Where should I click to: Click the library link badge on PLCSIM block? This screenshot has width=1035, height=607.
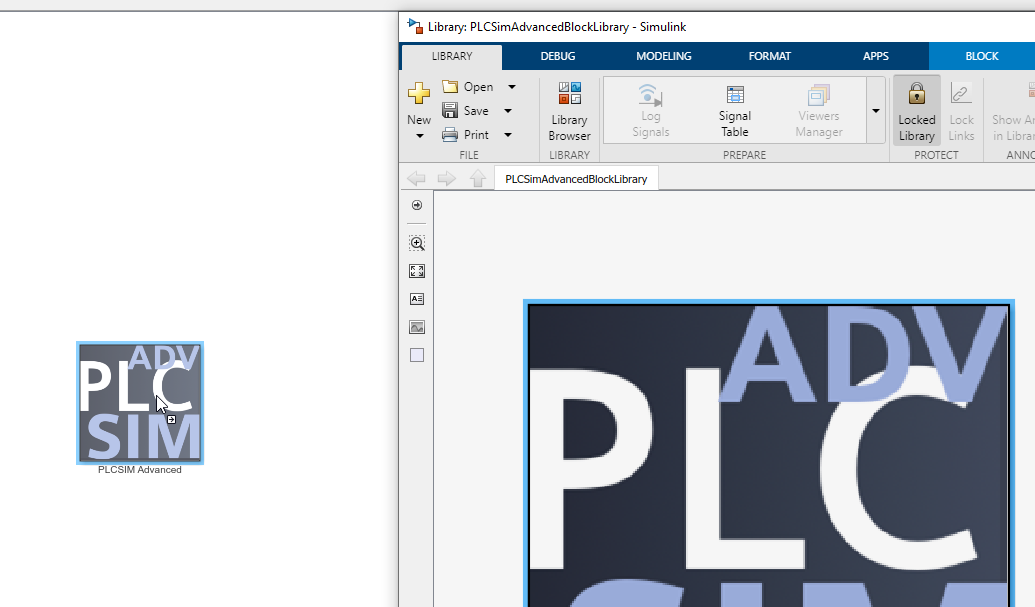[x=171, y=420]
